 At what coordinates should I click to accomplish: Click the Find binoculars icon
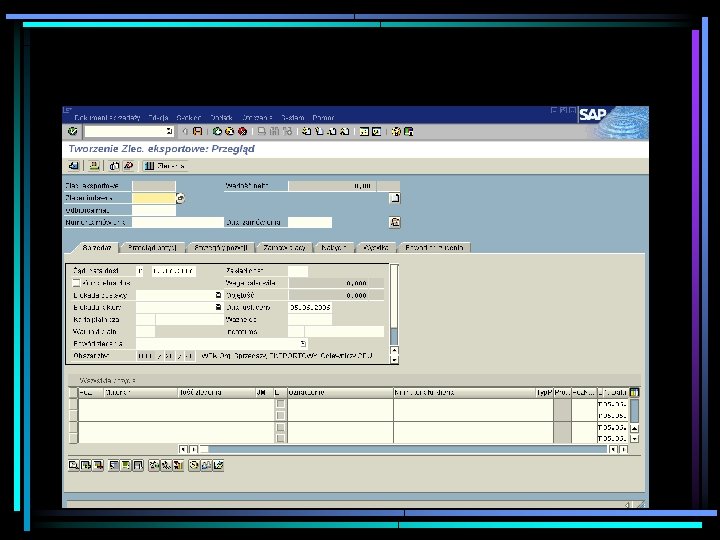click(275, 131)
